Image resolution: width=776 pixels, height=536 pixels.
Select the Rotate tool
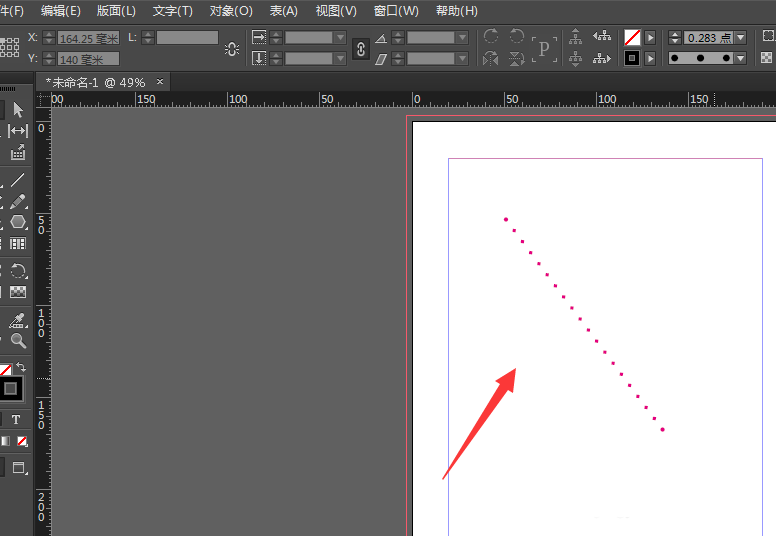(x=18, y=271)
